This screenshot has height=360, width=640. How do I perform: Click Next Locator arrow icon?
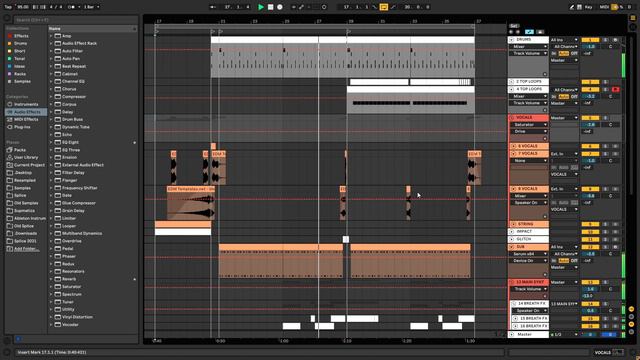coord(518,32)
